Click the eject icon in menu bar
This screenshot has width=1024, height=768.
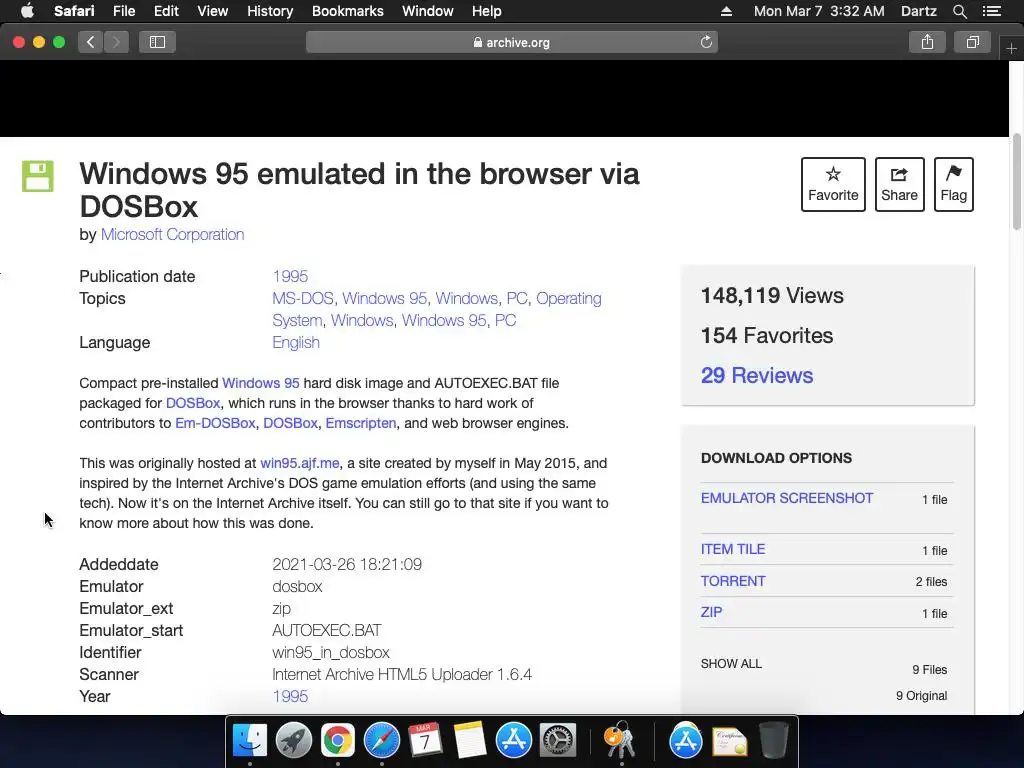(726, 11)
